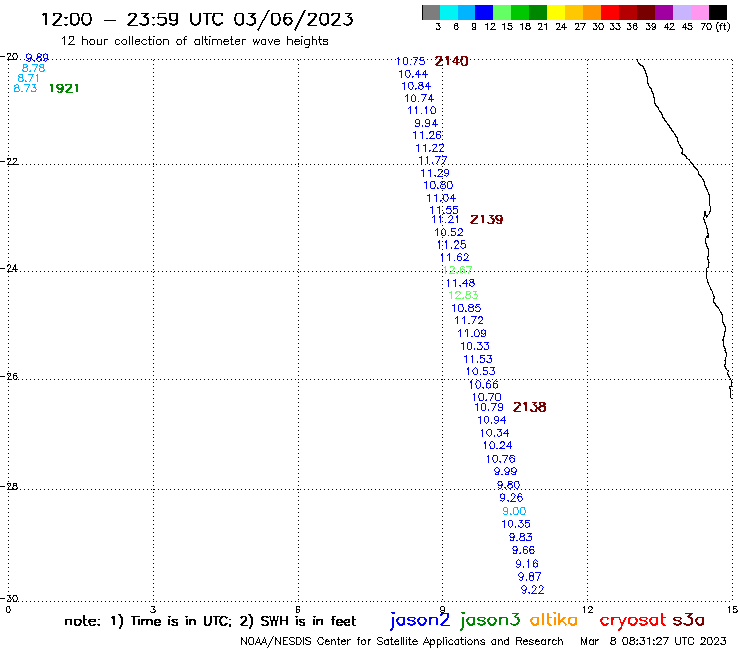Image resolution: width=740 pixels, height=650 pixels.
Task: Select the pink swatch in the color scale
Action: tap(700, 12)
